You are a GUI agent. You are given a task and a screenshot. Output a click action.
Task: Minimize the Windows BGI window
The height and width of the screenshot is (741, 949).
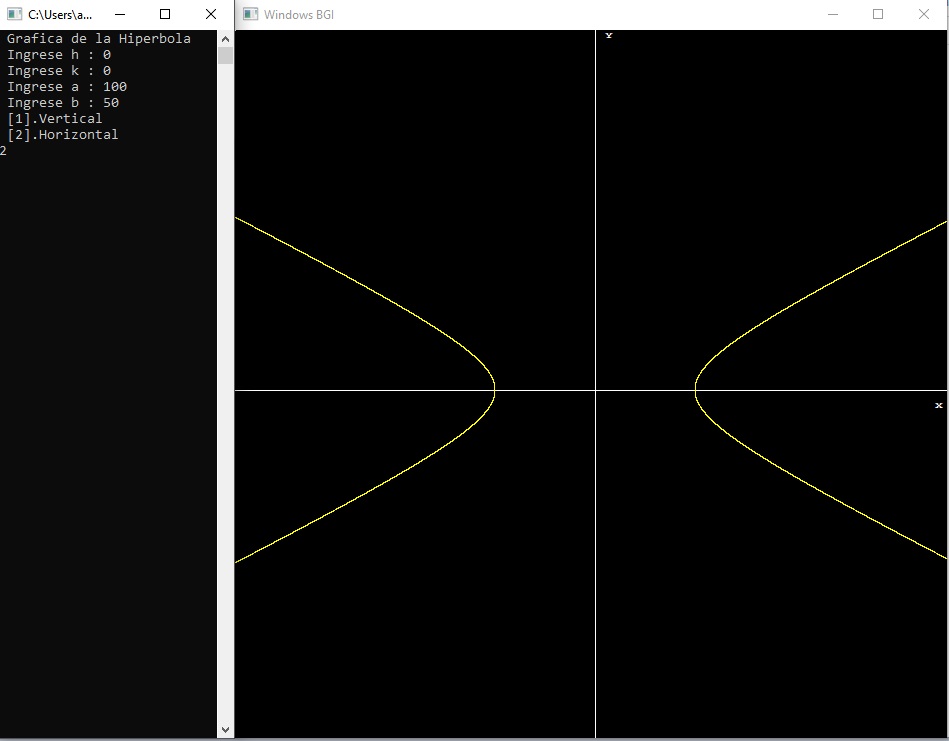[833, 14]
